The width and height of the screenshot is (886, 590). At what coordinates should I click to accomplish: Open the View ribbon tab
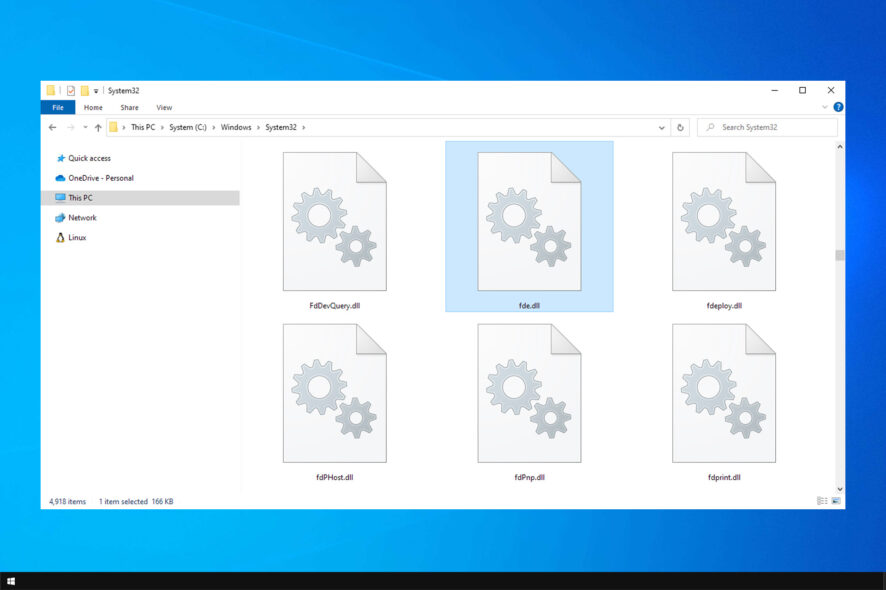point(164,107)
